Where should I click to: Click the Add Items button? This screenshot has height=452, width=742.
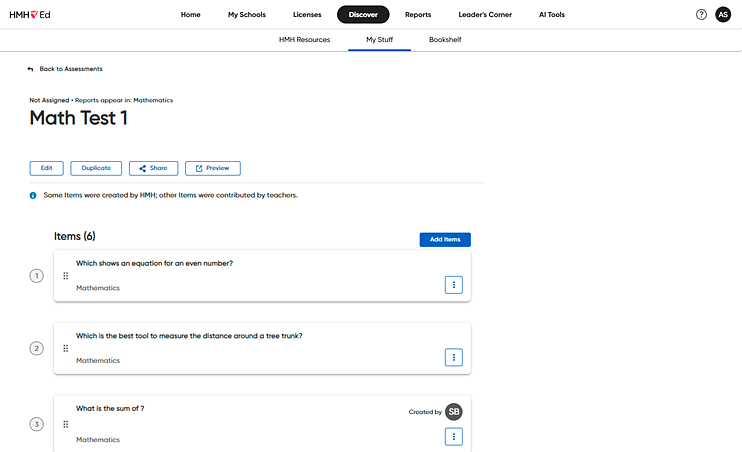(x=445, y=239)
